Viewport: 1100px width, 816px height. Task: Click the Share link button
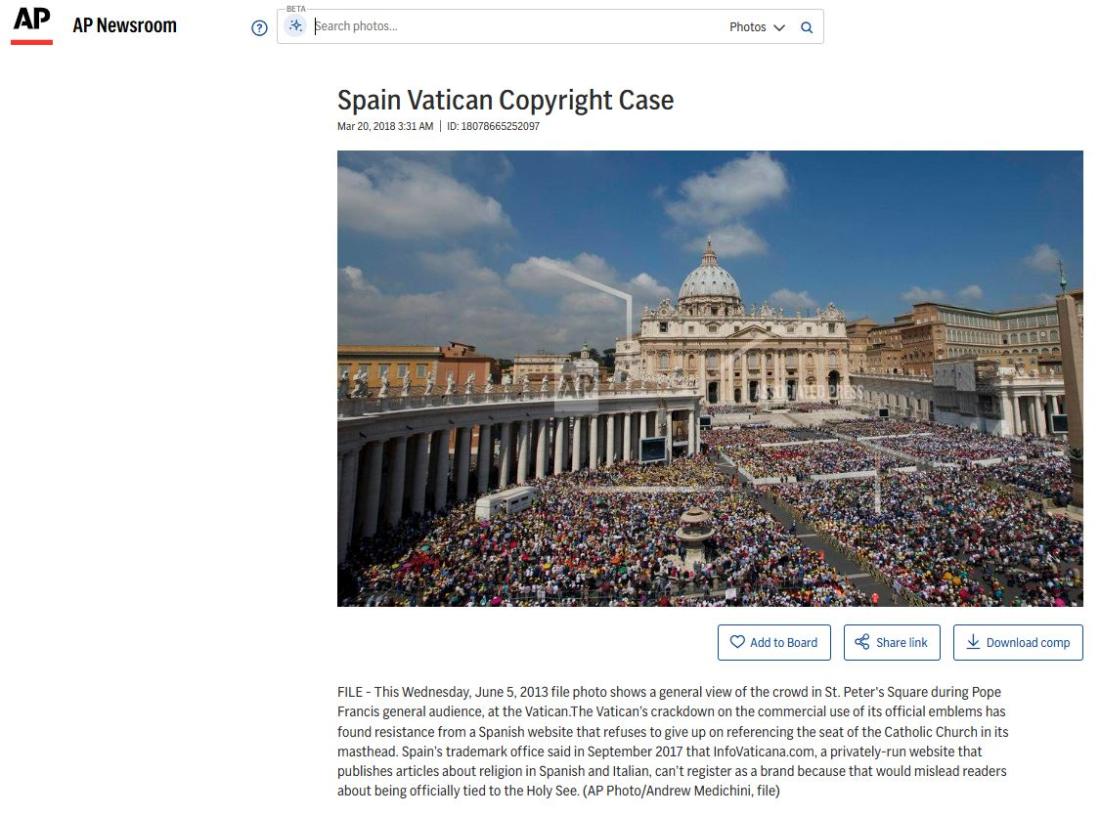(892, 642)
